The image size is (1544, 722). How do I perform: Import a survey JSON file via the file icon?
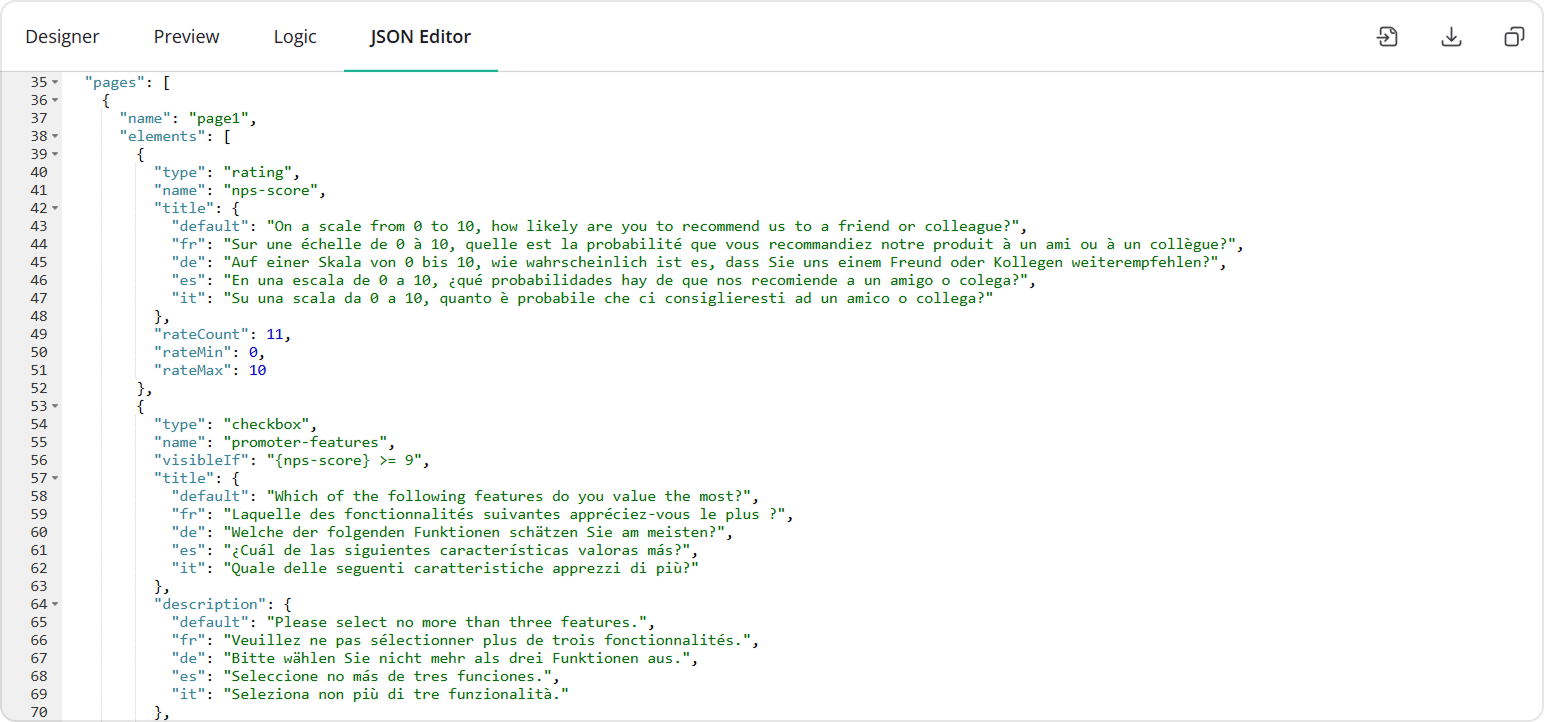click(x=1387, y=36)
